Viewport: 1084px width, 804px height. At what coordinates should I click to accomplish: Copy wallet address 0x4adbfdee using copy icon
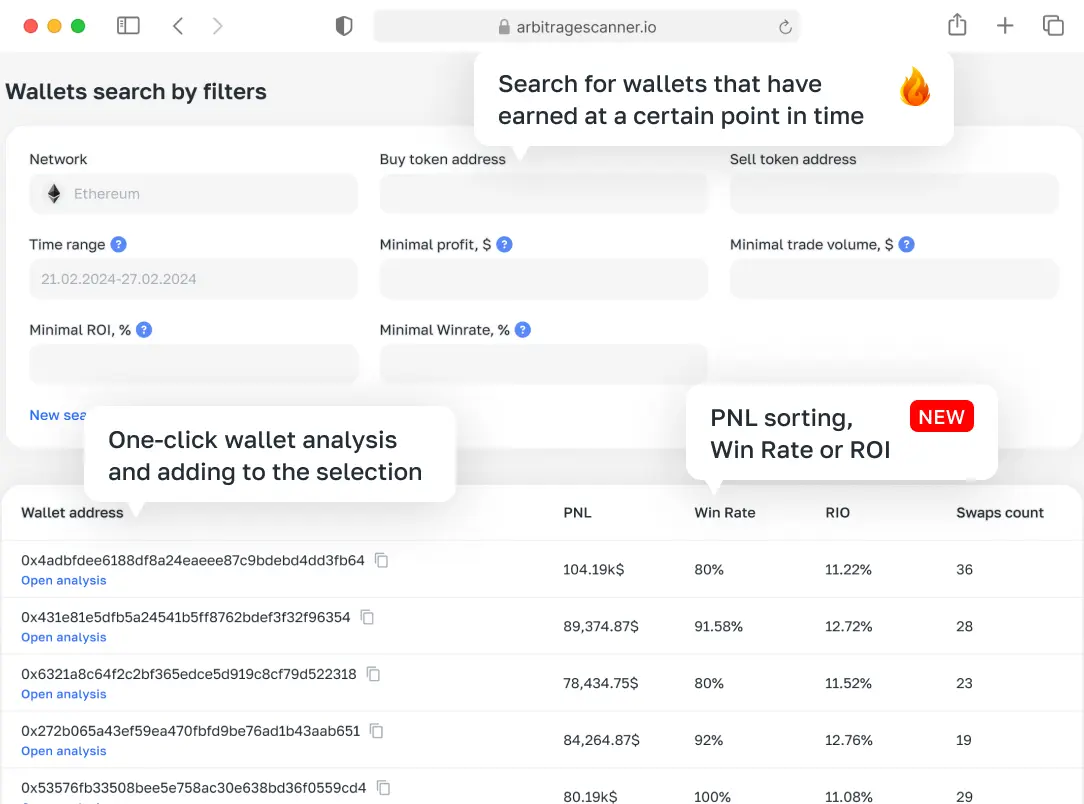381,561
